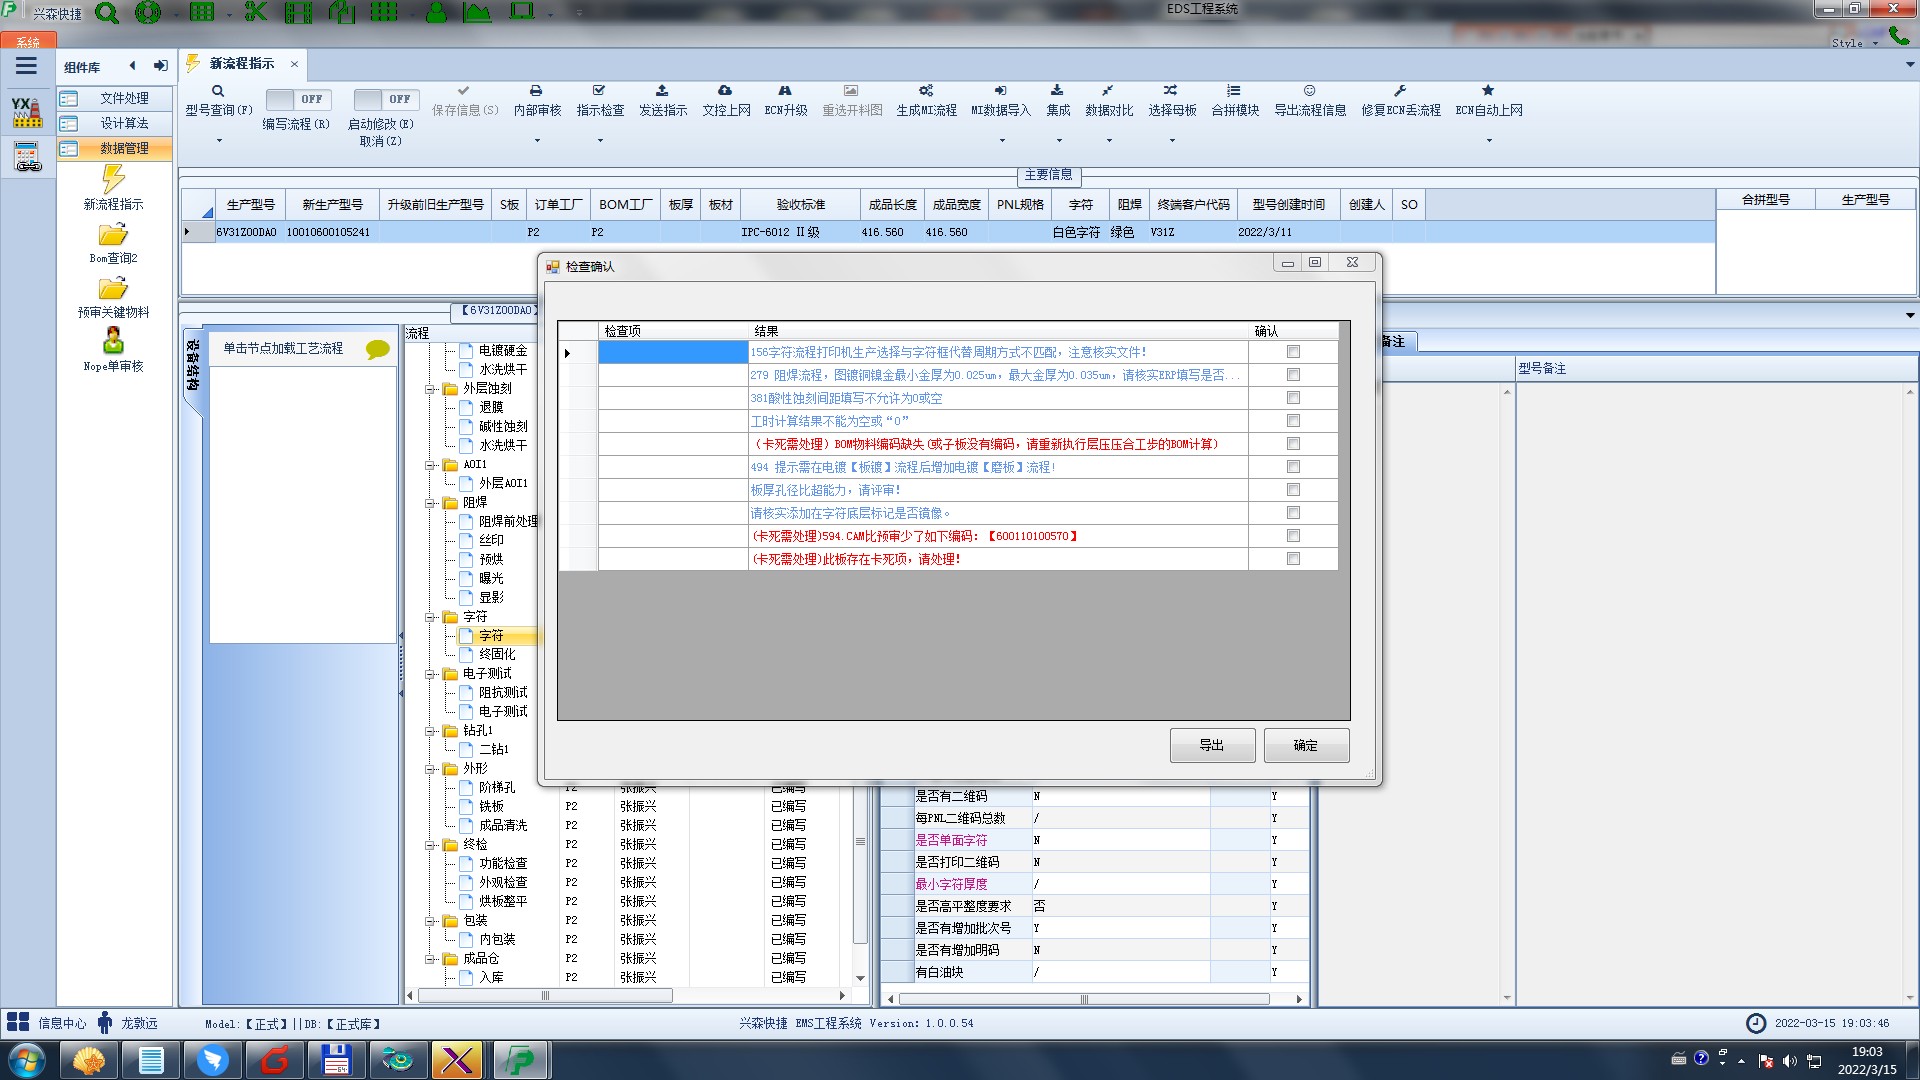The height and width of the screenshot is (1080, 1920).
Task: Open Bom查询2 folder icon
Action: pyautogui.click(x=113, y=236)
